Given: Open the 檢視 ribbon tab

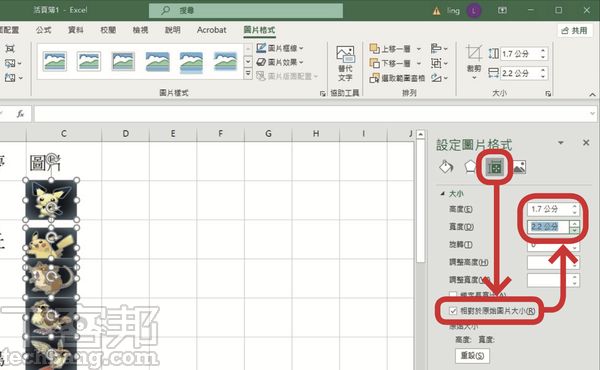Looking at the screenshot, I should (x=140, y=30).
